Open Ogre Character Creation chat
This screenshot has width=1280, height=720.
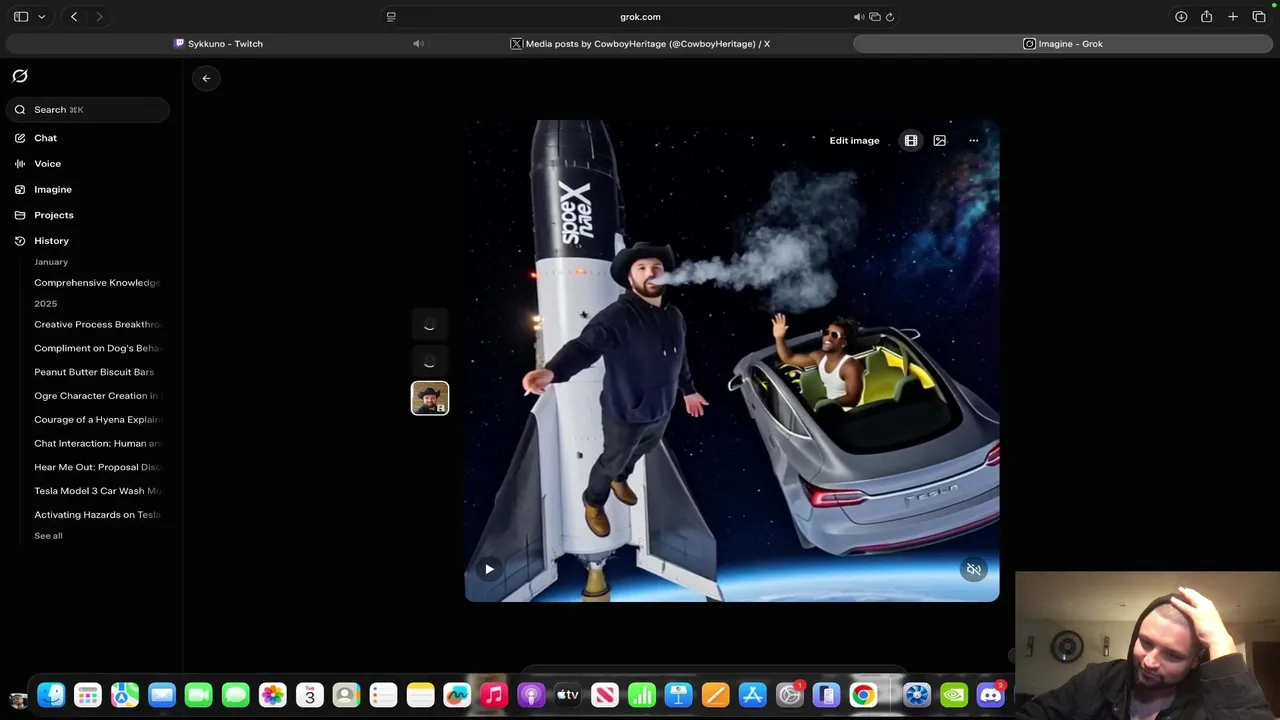(x=97, y=396)
